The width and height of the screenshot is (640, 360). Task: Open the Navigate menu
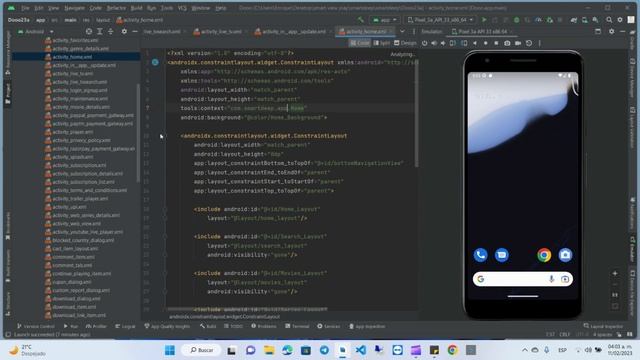pyautogui.click(x=74, y=8)
